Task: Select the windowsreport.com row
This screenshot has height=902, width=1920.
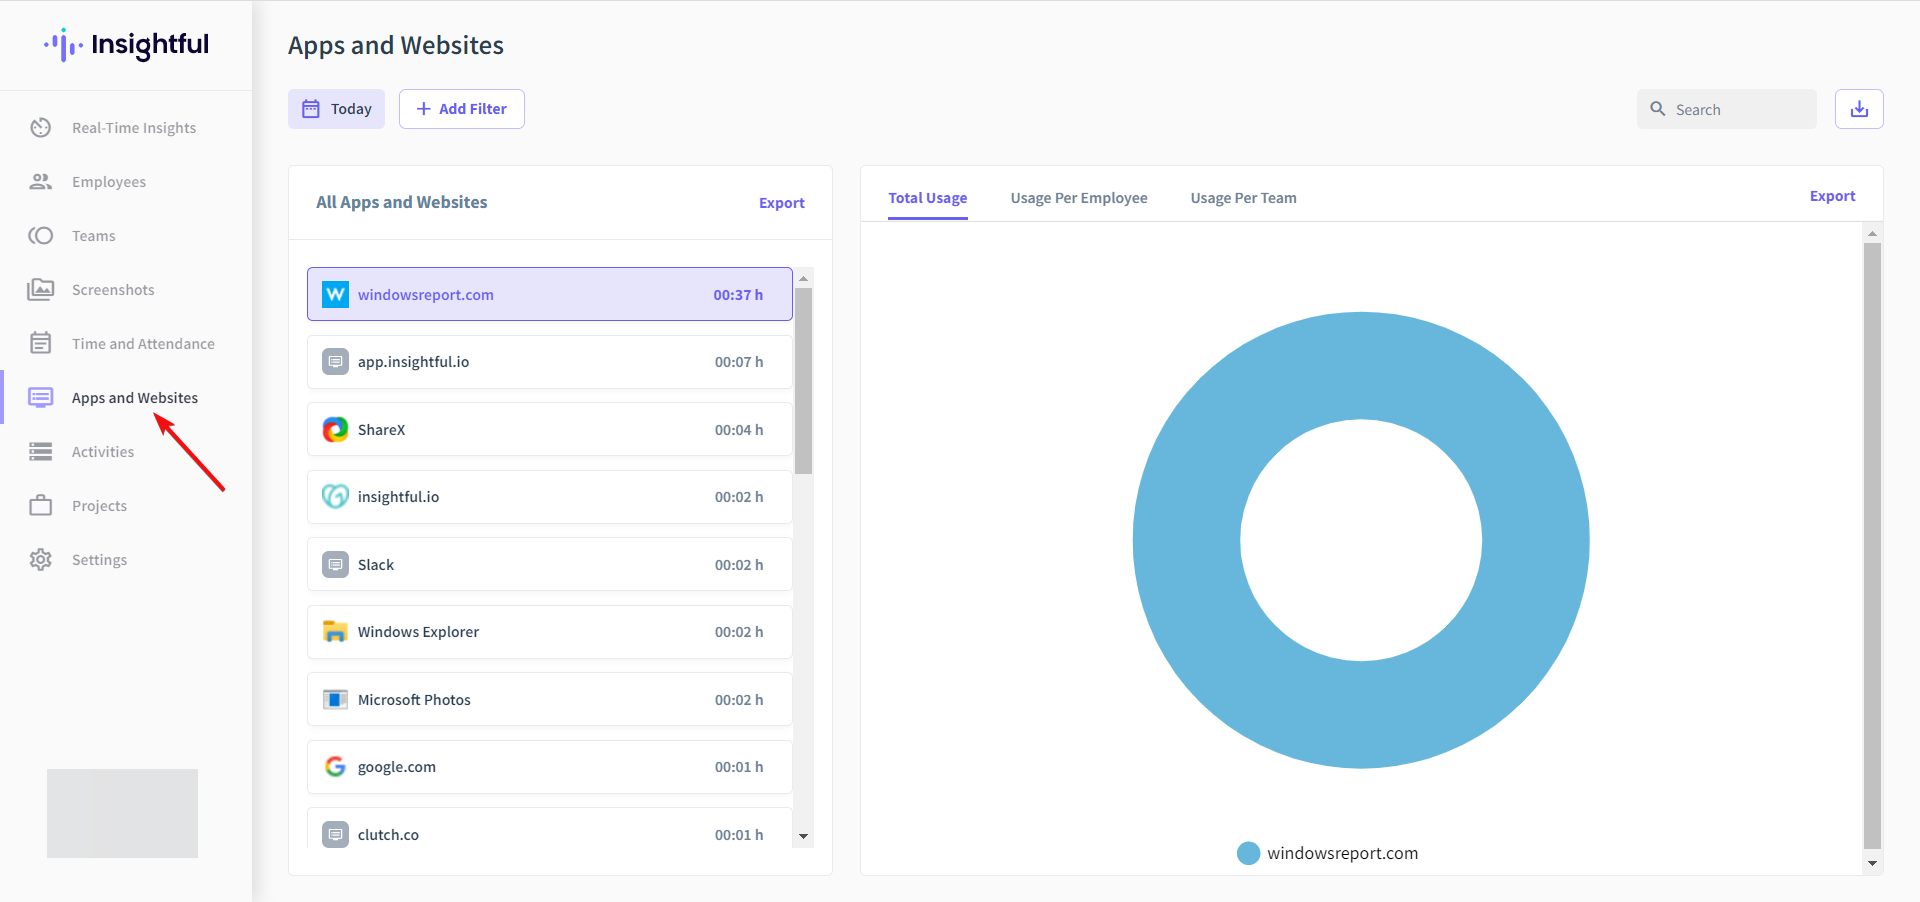Action: coord(550,294)
